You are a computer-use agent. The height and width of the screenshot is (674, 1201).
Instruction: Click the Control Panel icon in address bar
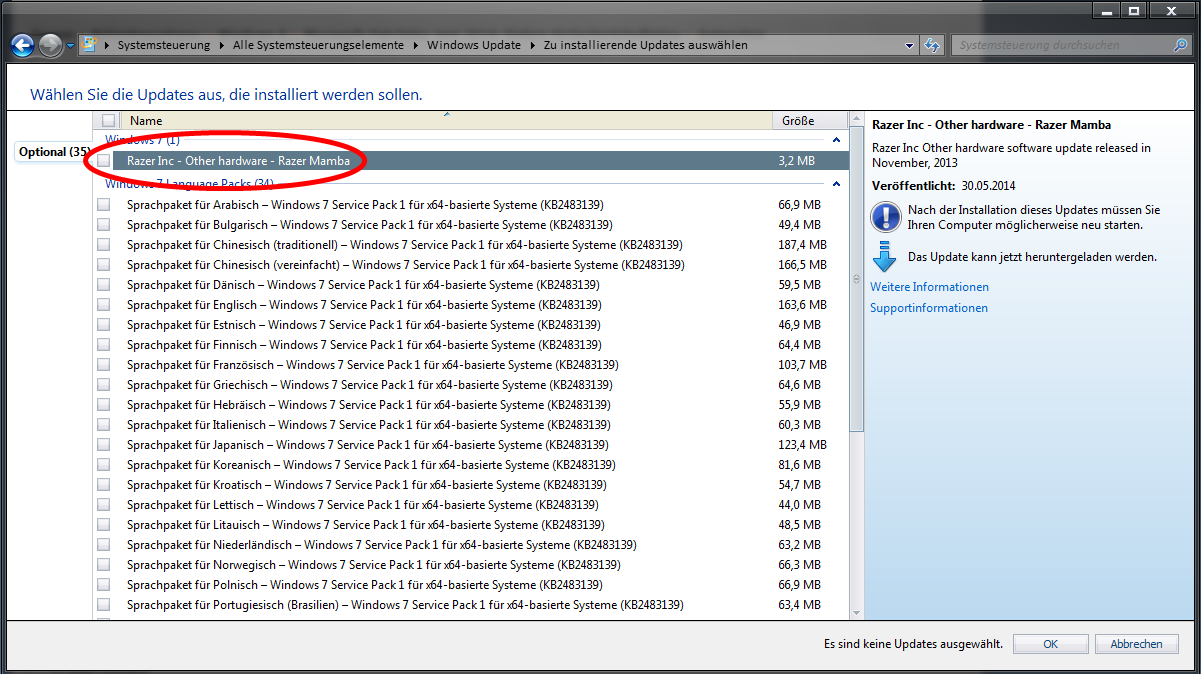pyautogui.click(x=89, y=45)
